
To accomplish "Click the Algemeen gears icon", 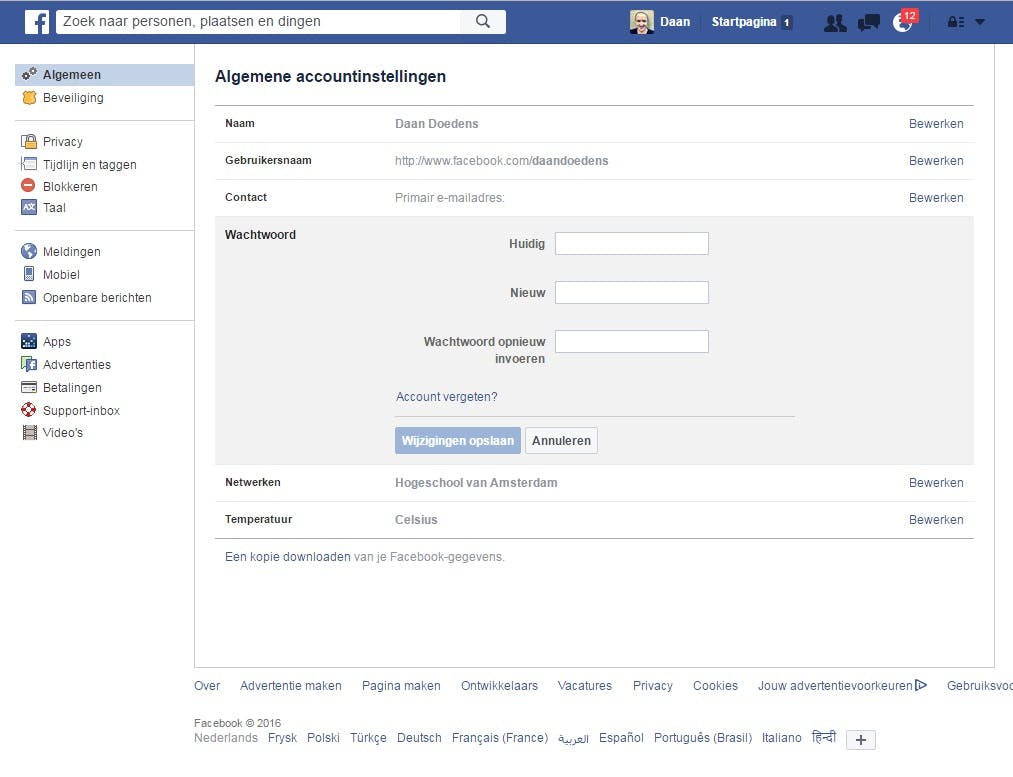I will click(29, 74).
